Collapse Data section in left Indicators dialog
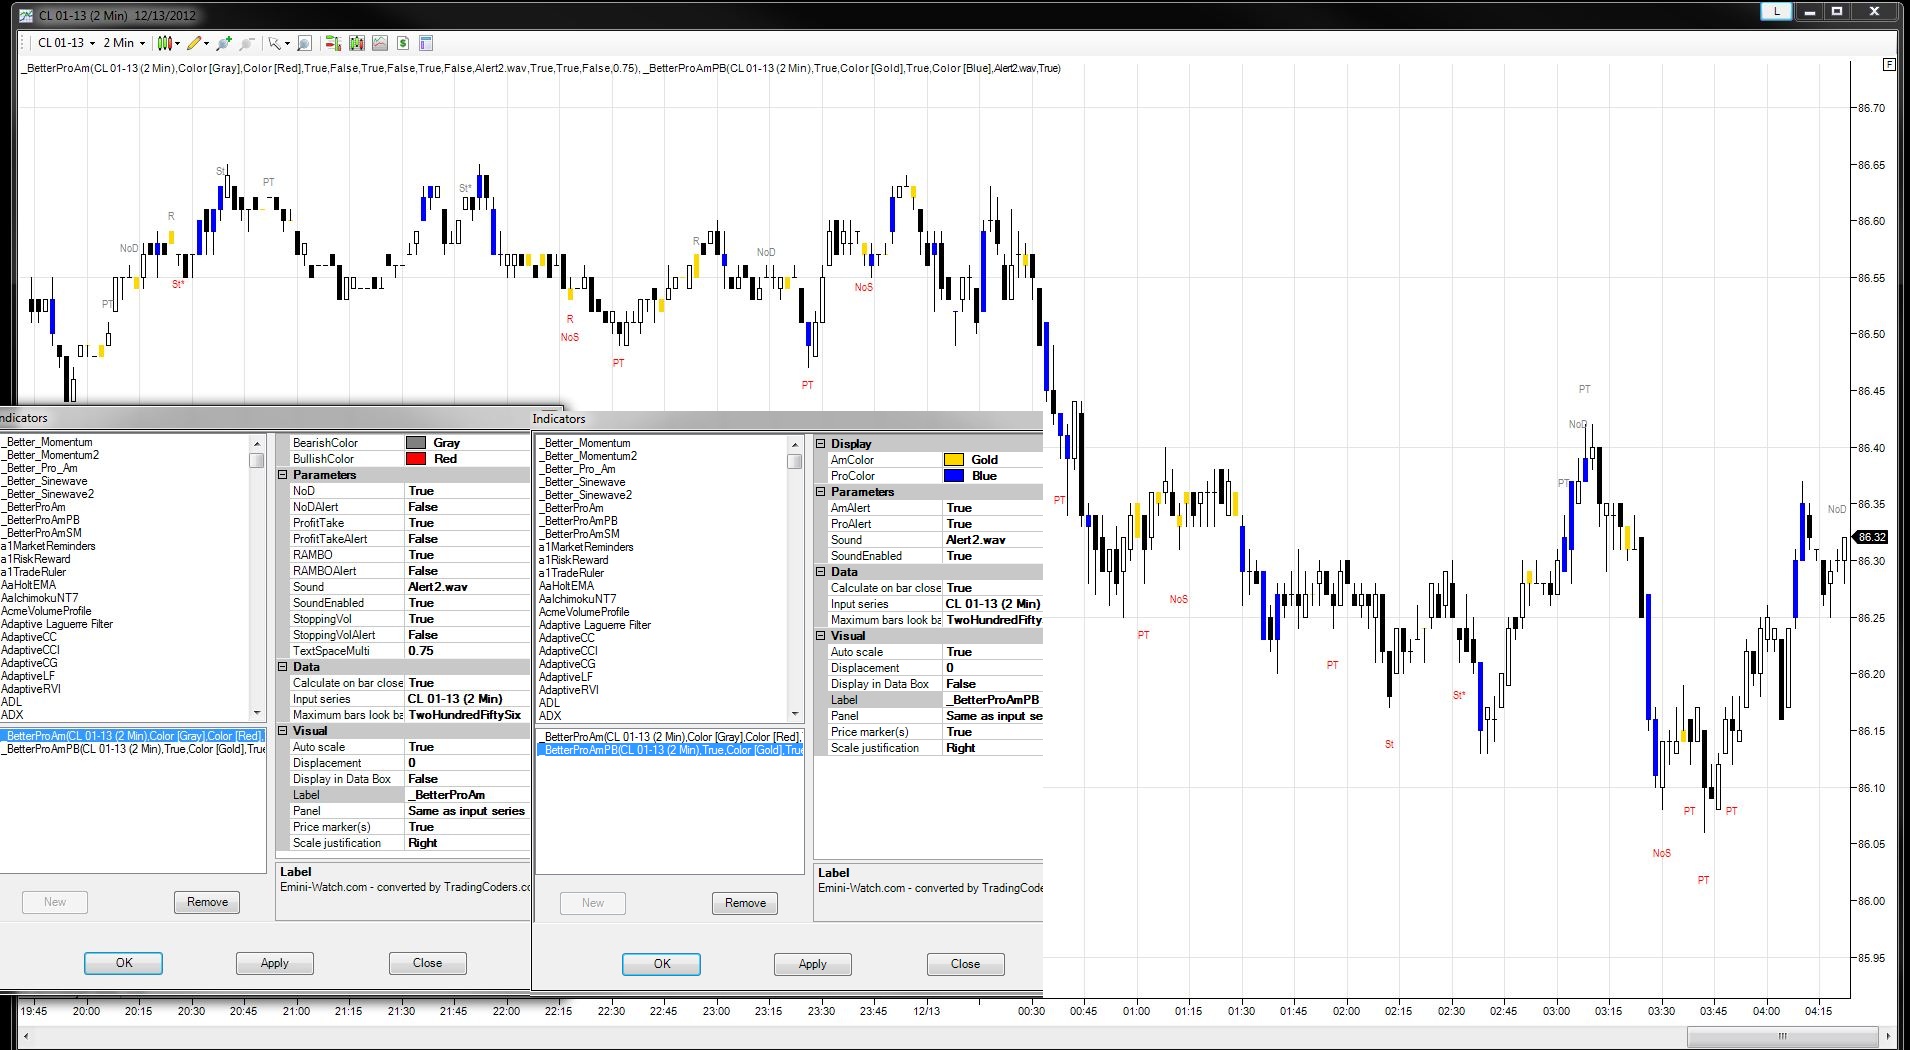The height and width of the screenshot is (1050, 1910). pos(283,667)
